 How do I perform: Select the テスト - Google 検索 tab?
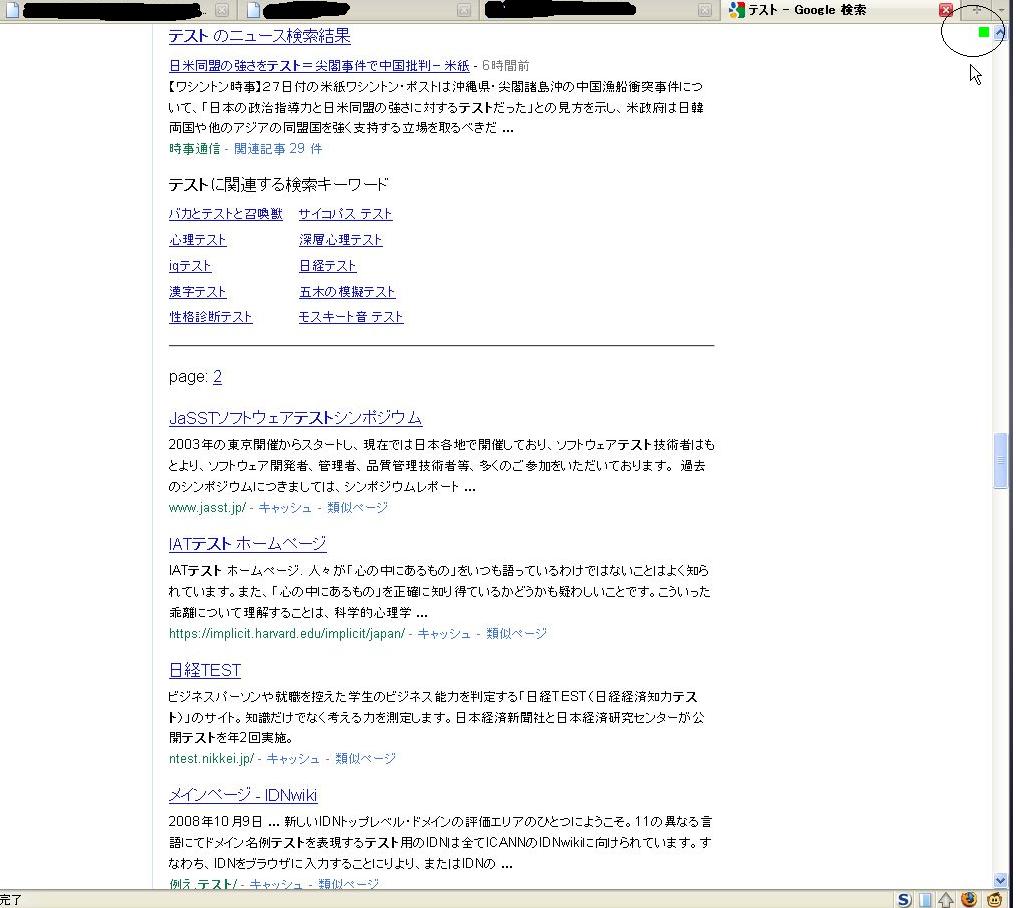pyautogui.click(x=840, y=10)
